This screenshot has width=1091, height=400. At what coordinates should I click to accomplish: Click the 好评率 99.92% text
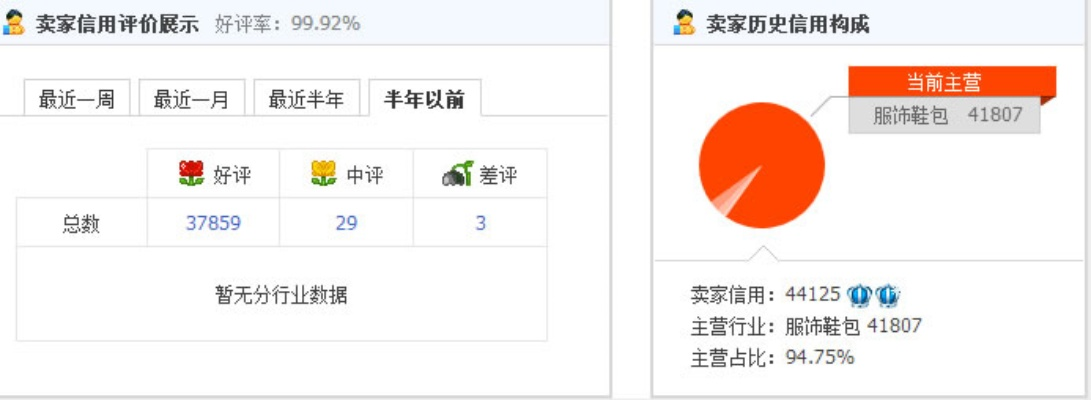(x=287, y=23)
